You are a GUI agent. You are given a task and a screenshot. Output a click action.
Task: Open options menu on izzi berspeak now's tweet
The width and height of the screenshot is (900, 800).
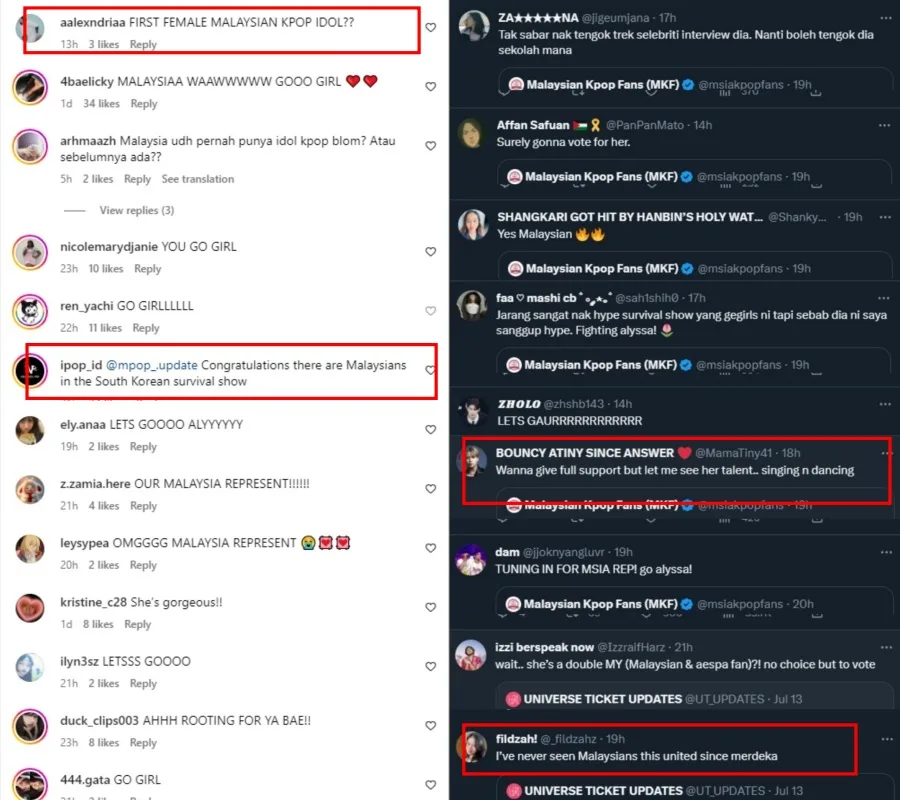pyautogui.click(x=884, y=647)
